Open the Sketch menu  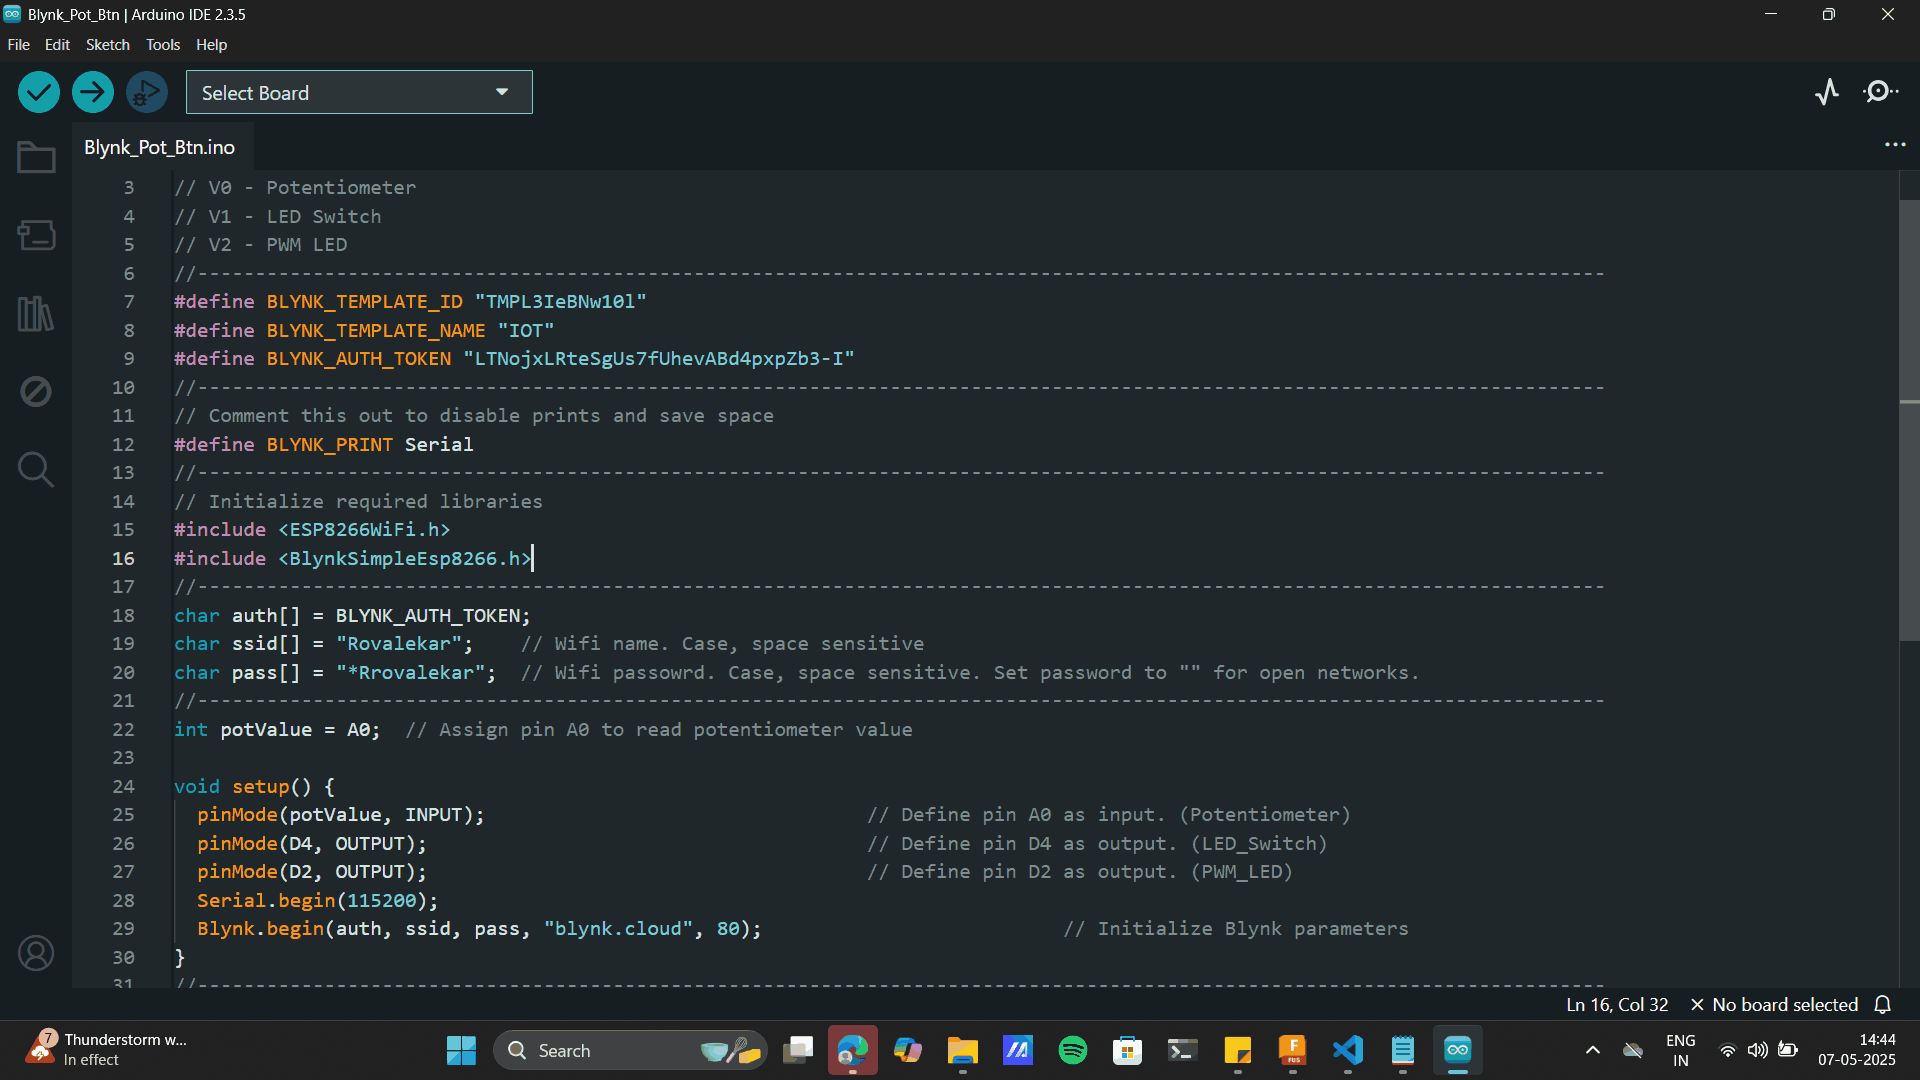(108, 45)
